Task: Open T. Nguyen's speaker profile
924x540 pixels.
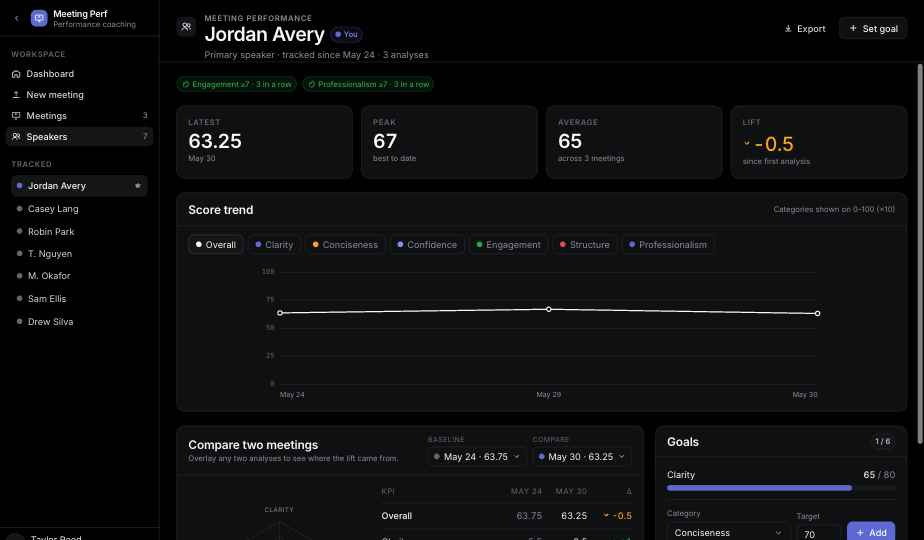Action: tap(80, 253)
